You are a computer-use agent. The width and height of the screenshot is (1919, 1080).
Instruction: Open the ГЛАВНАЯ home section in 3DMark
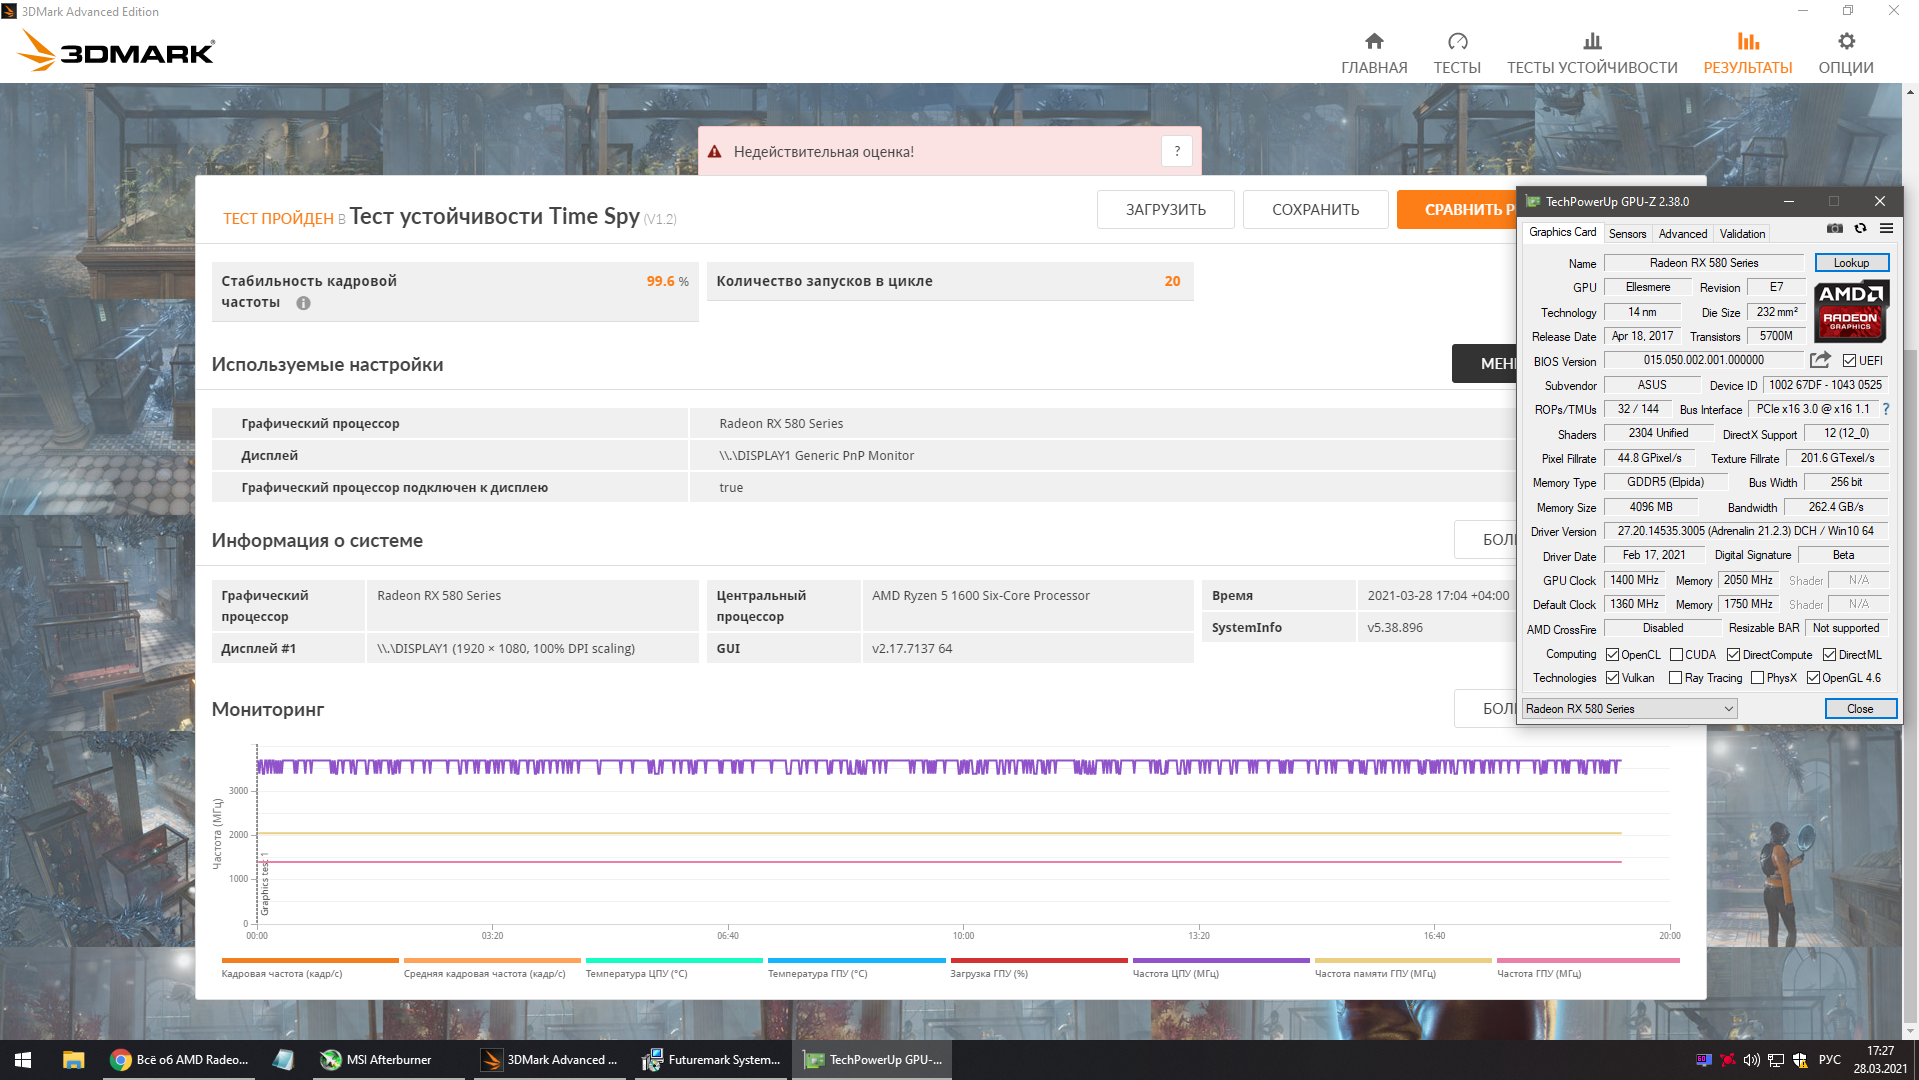point(1374,53)
